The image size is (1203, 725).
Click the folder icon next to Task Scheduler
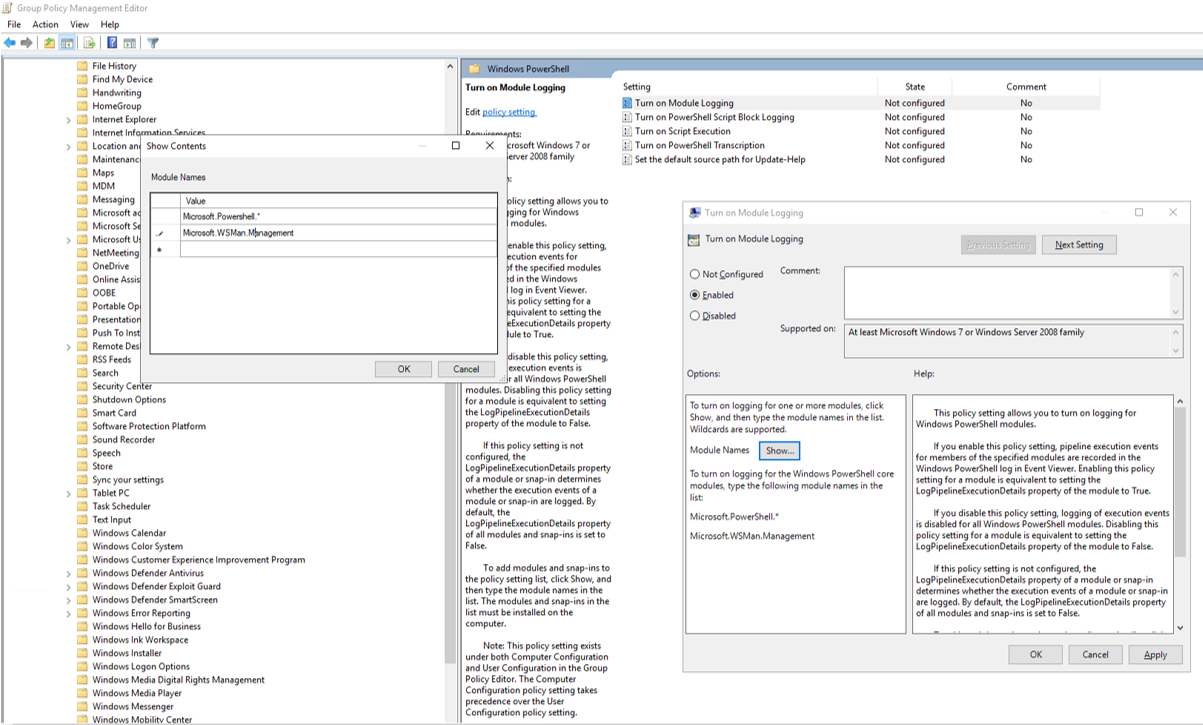point(83,506)
